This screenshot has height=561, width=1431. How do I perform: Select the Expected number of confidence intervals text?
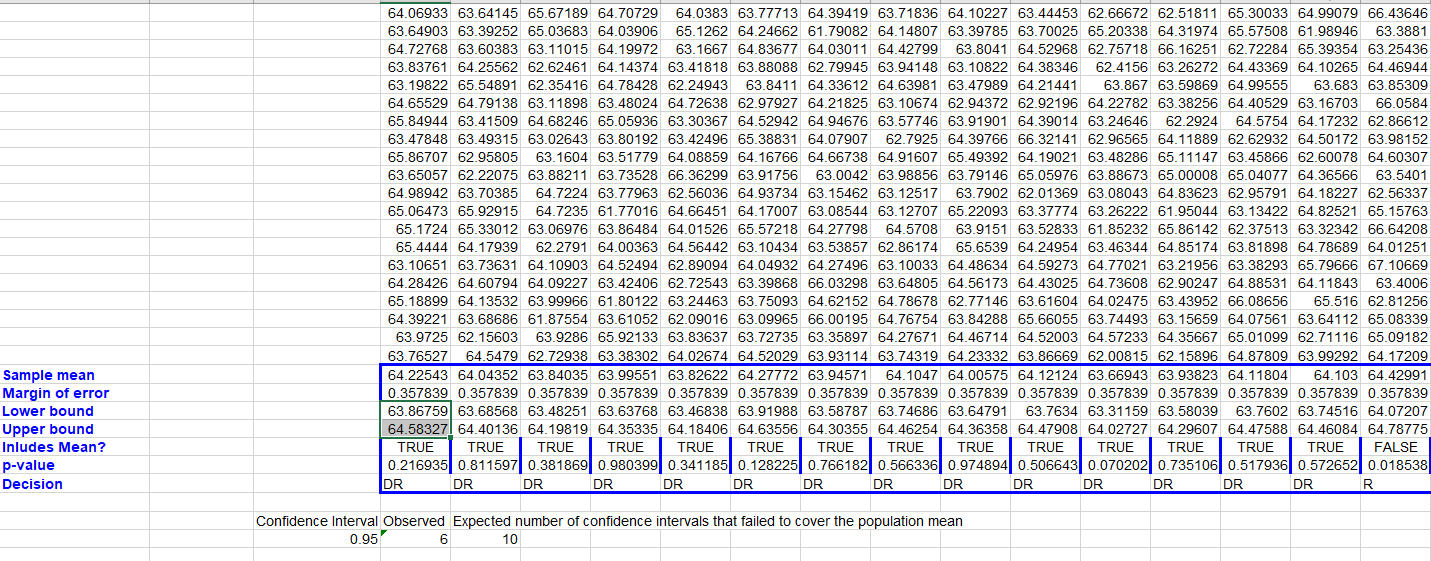[x=708, y=521]
